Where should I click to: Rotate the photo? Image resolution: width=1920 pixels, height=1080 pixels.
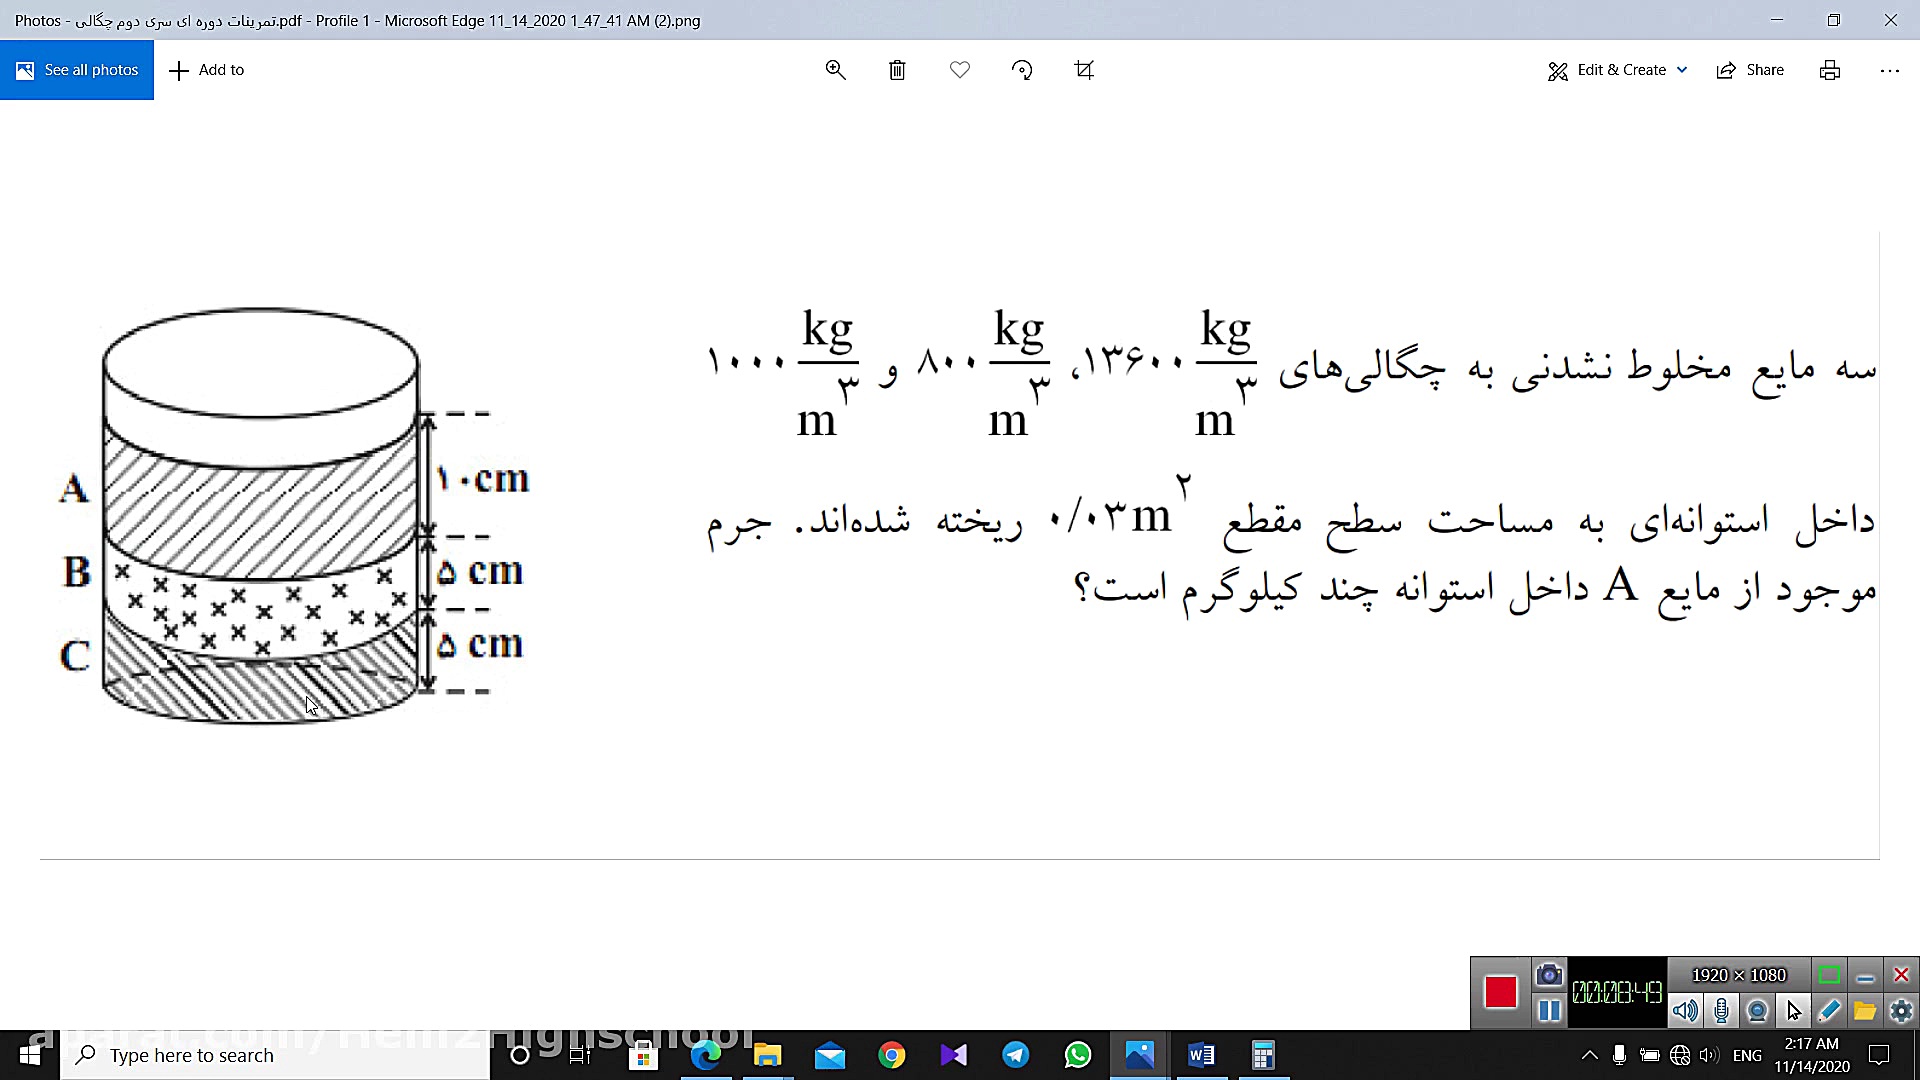coord(1022,70)
